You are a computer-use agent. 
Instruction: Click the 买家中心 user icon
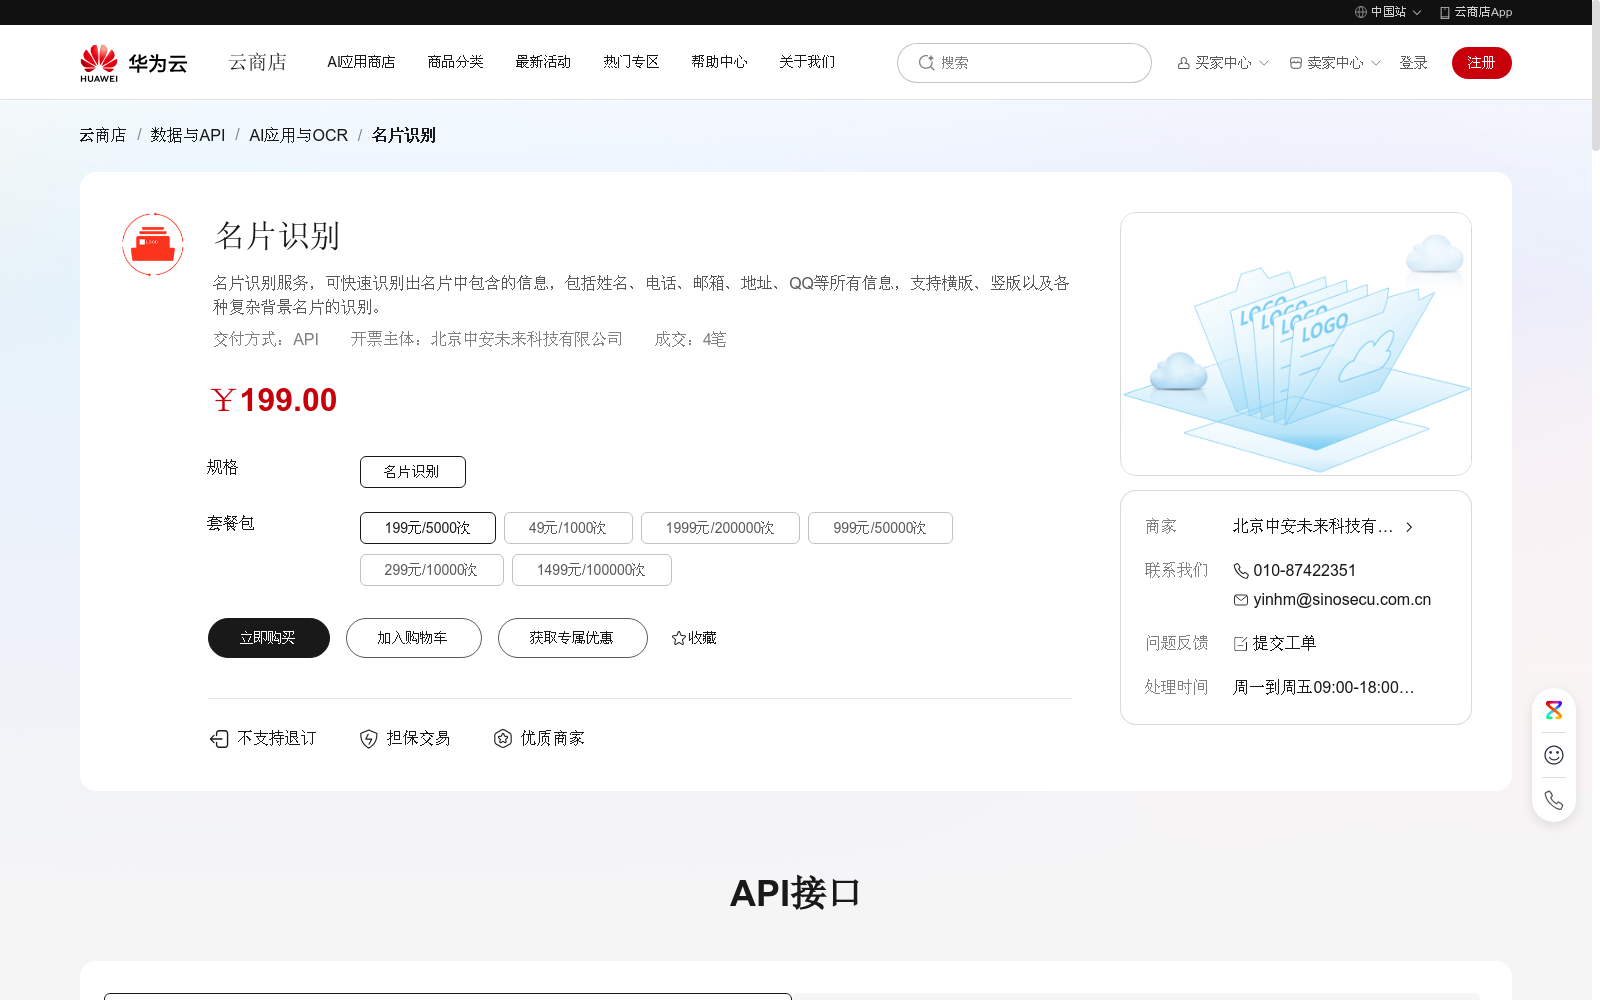(1184, 63)
